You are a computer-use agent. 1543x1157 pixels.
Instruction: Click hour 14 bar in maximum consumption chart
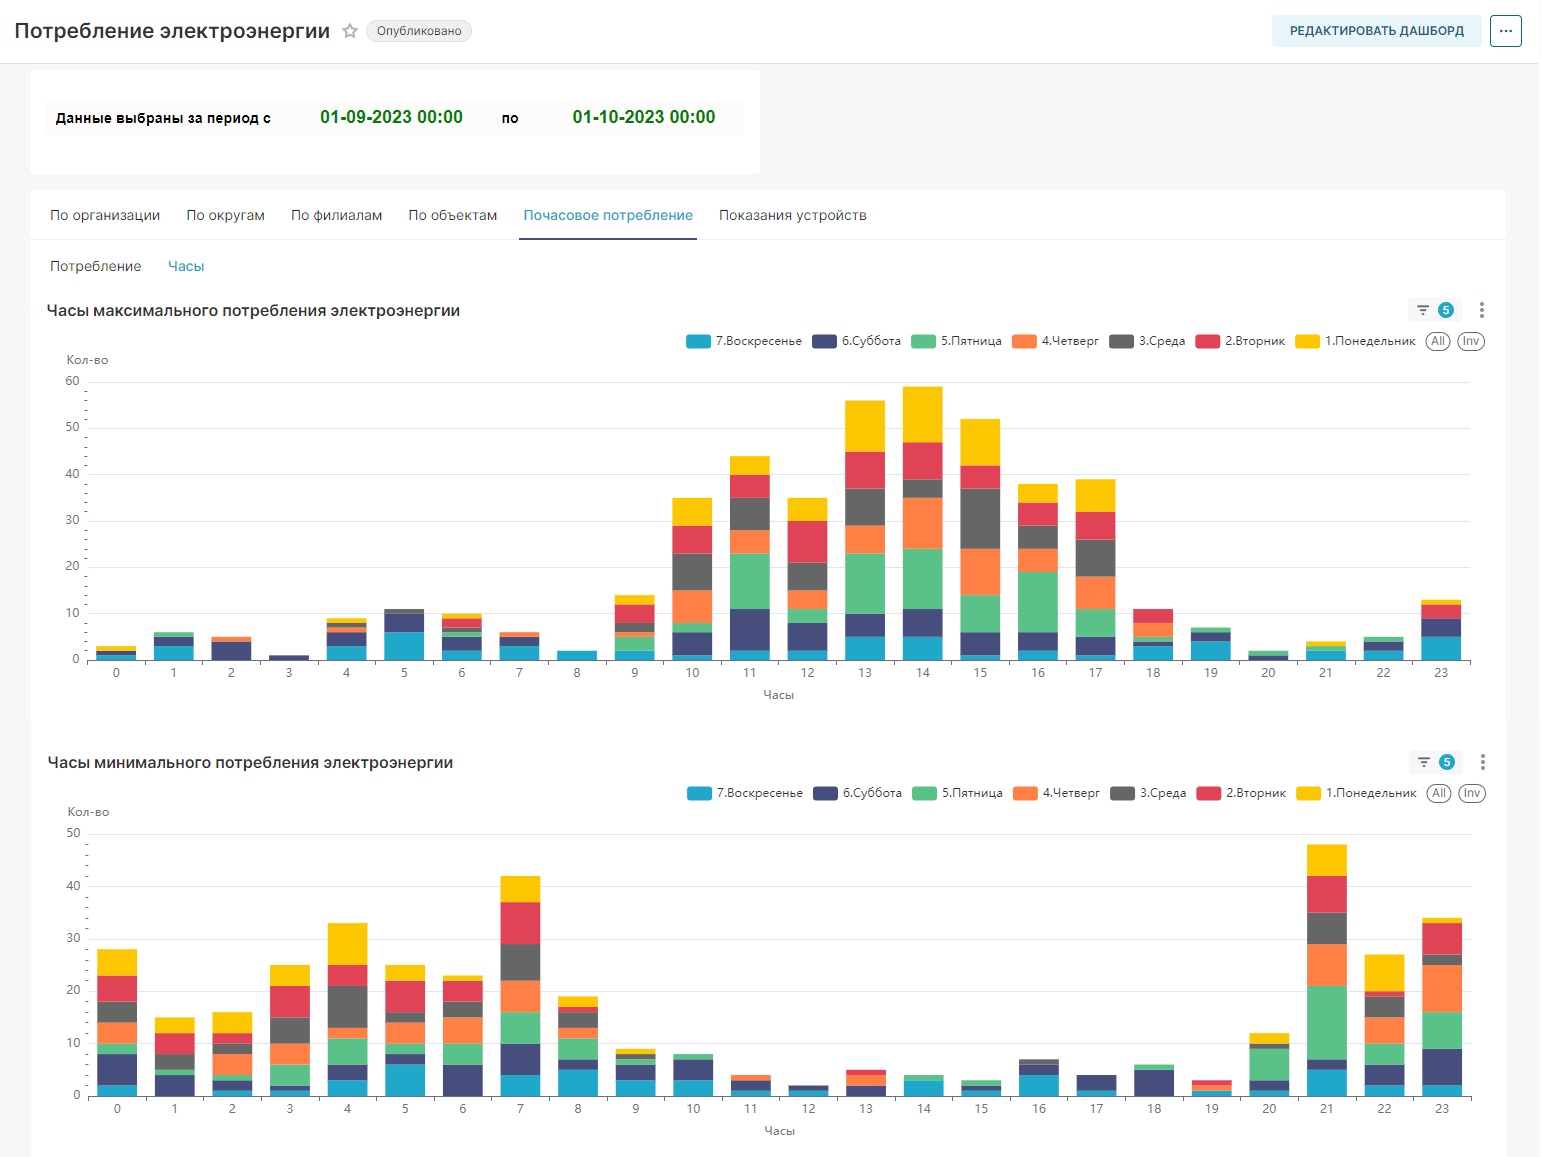click(x=922, y=523)
